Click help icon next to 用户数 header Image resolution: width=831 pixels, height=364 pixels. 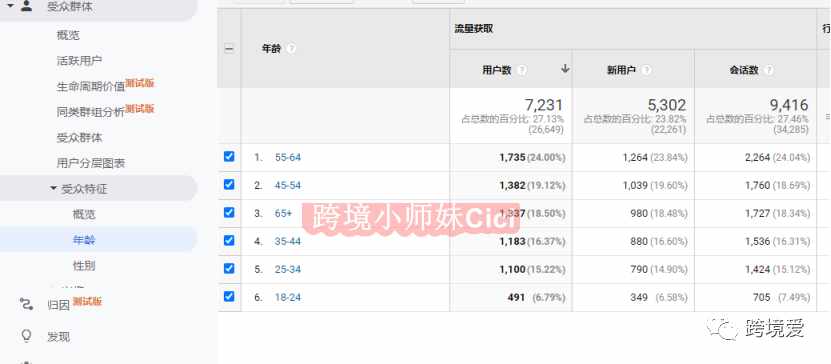click(522, 70)
